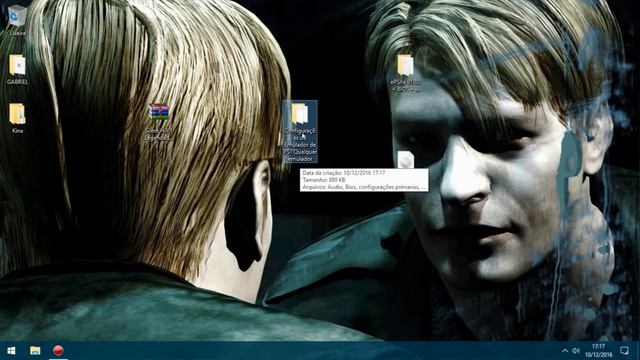Select the Configurações de Emulador de PS1 folder

click(x=300, y=132)
